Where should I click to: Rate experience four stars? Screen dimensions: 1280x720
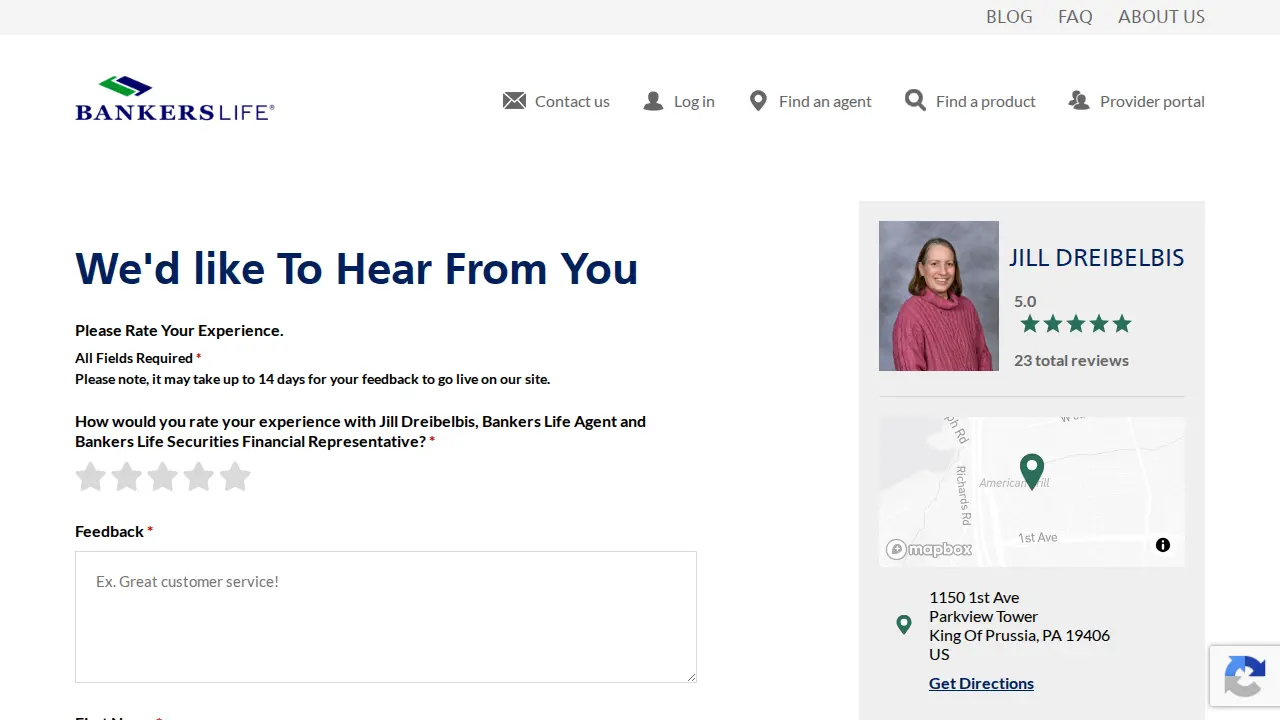(x=199, y=477)
